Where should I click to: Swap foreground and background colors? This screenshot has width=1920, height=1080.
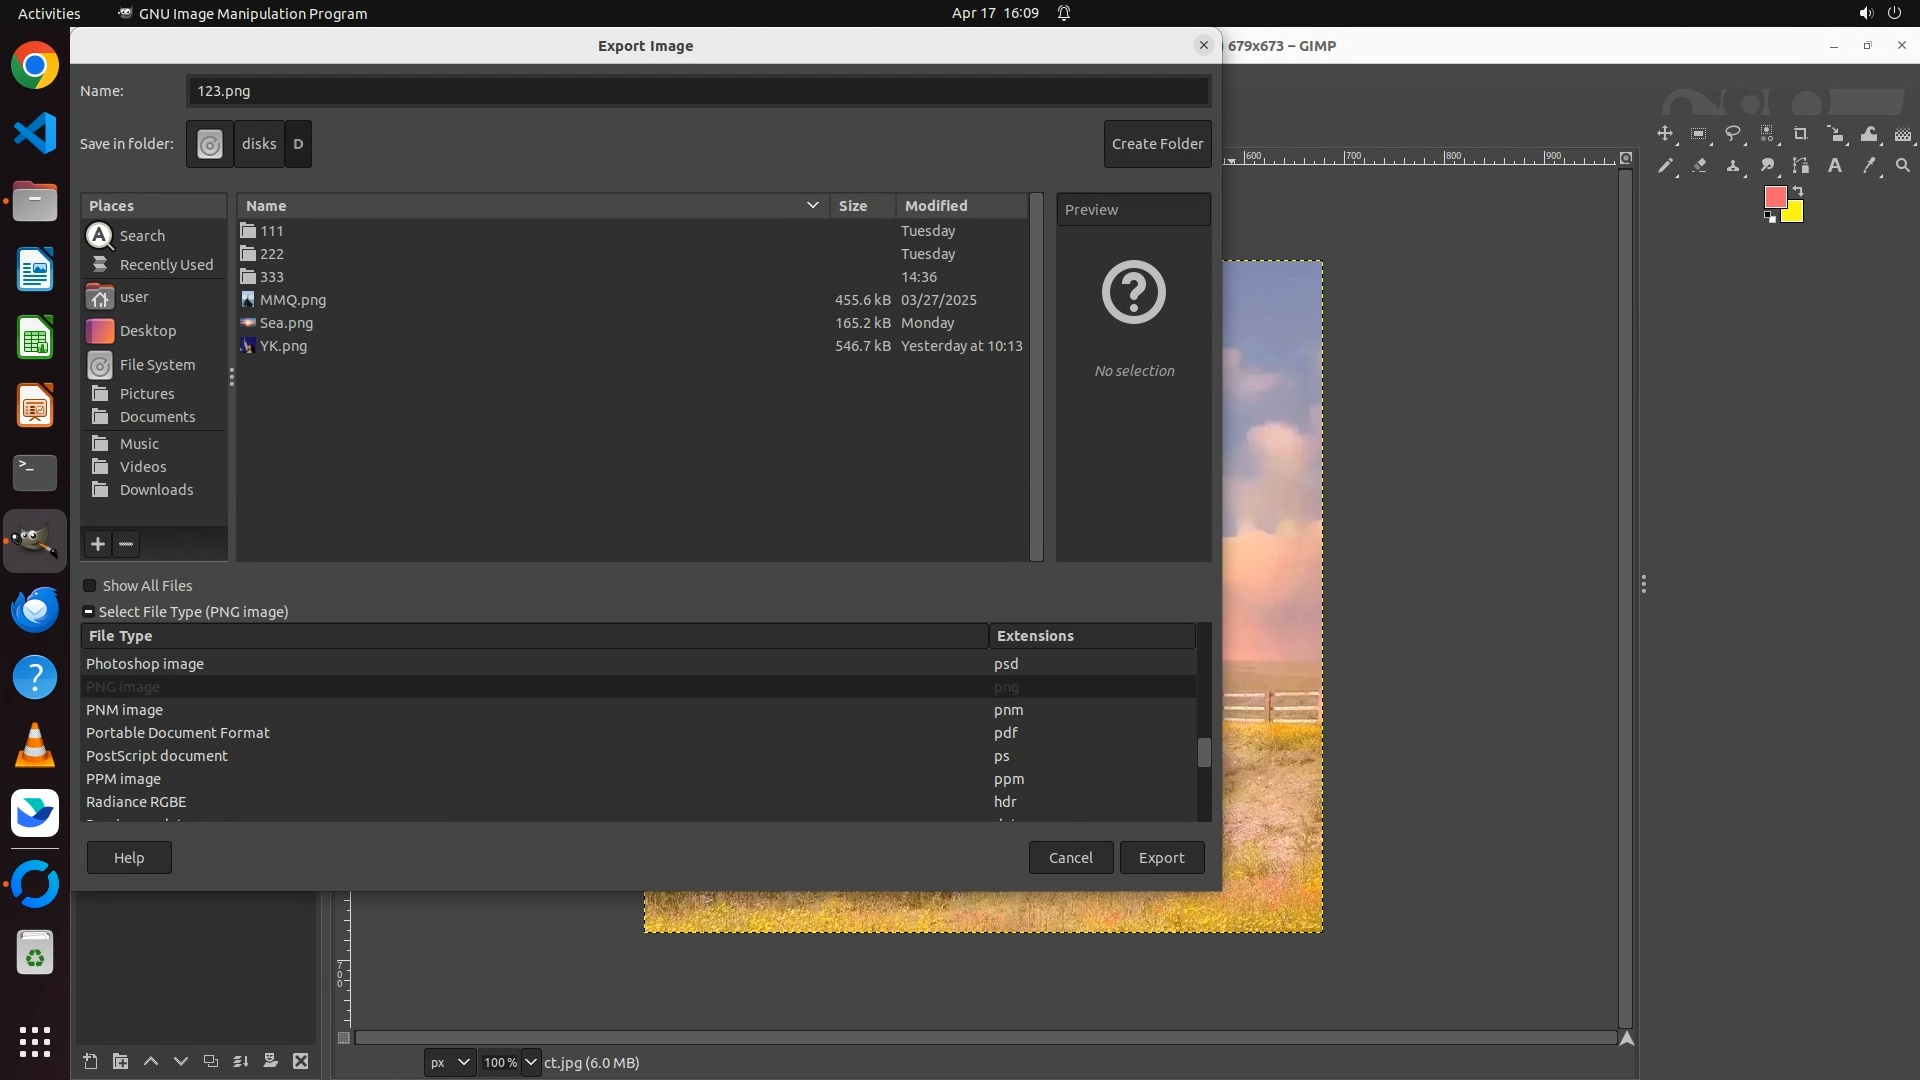pos(1798,190)
